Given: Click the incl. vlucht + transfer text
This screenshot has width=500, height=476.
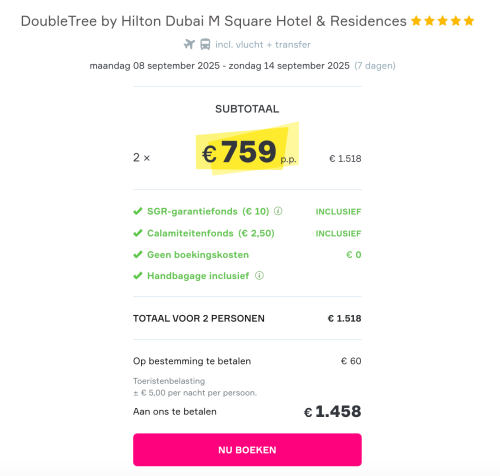Looking at the screenshot, I should click(263, 45).
